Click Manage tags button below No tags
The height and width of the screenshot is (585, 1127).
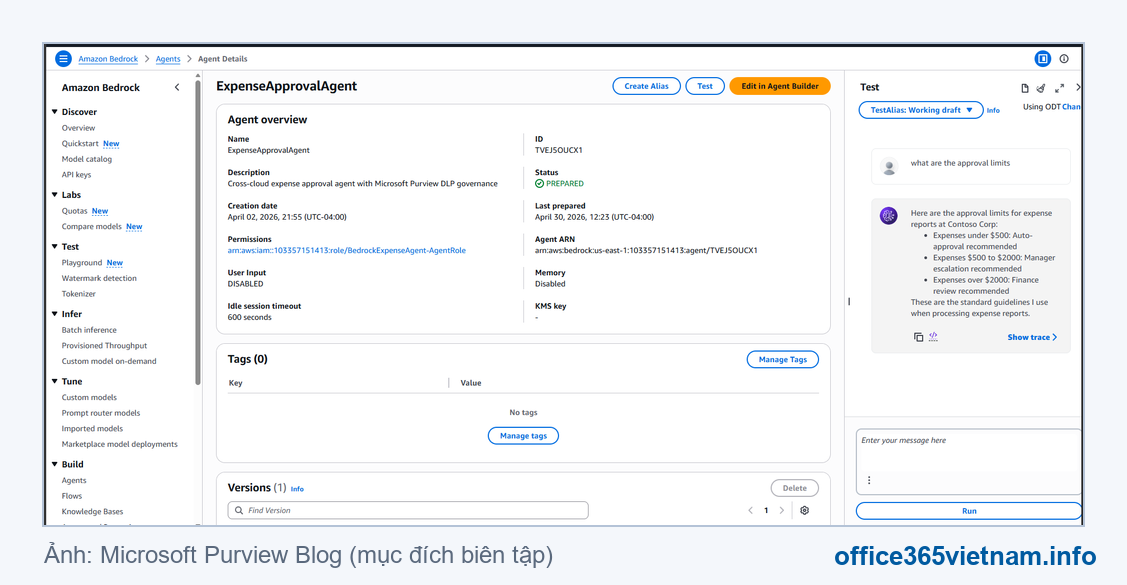point(523,436)
